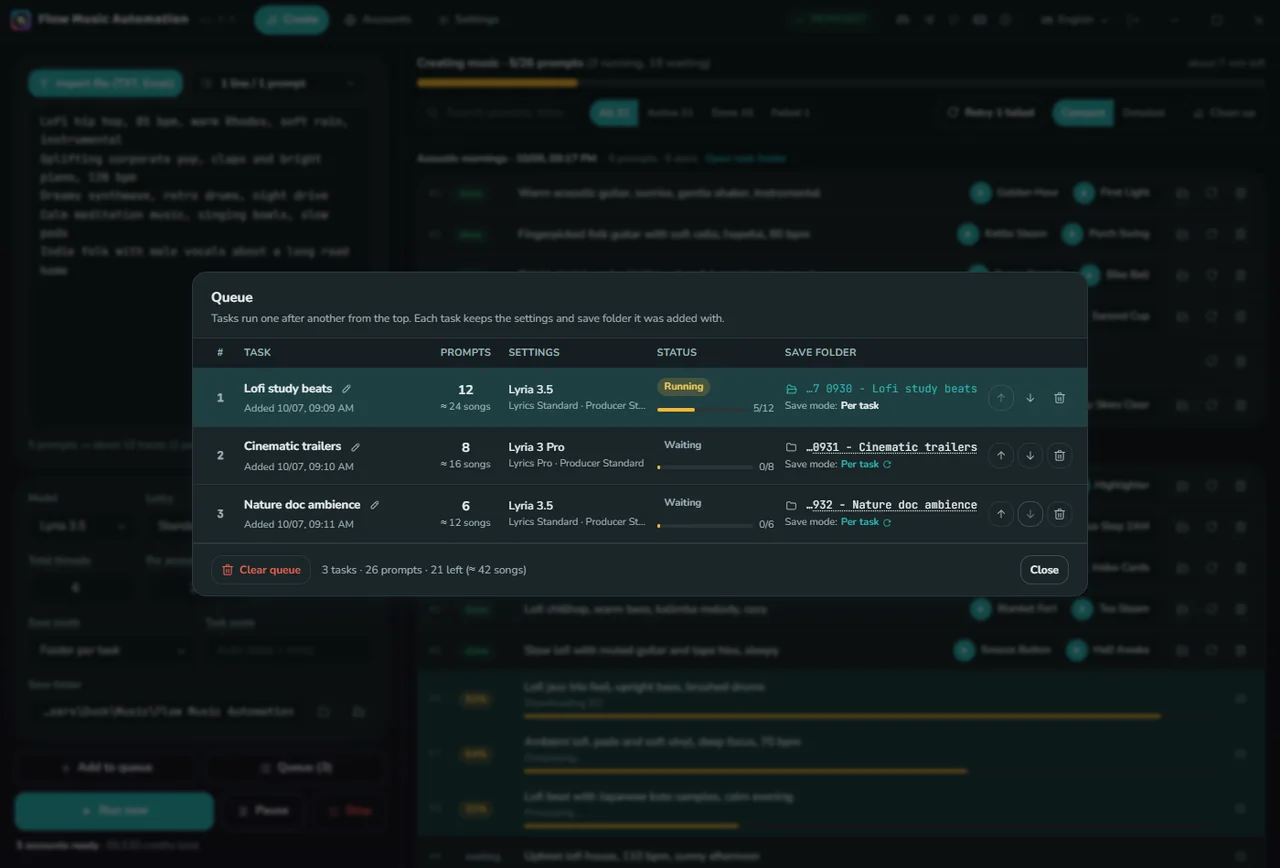The image size is (1280, 868).
Task: Click the prompt count 12
Action: 465,390
